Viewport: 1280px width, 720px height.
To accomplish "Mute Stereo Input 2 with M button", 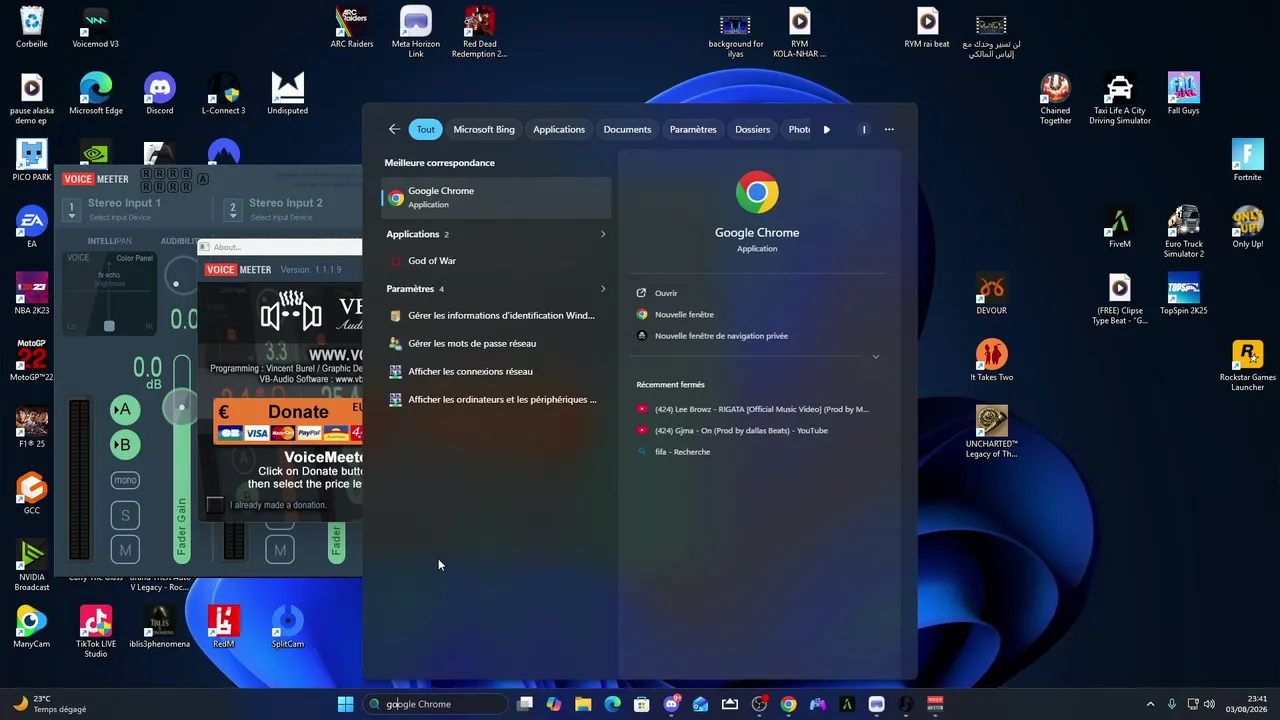I will 280,550.
